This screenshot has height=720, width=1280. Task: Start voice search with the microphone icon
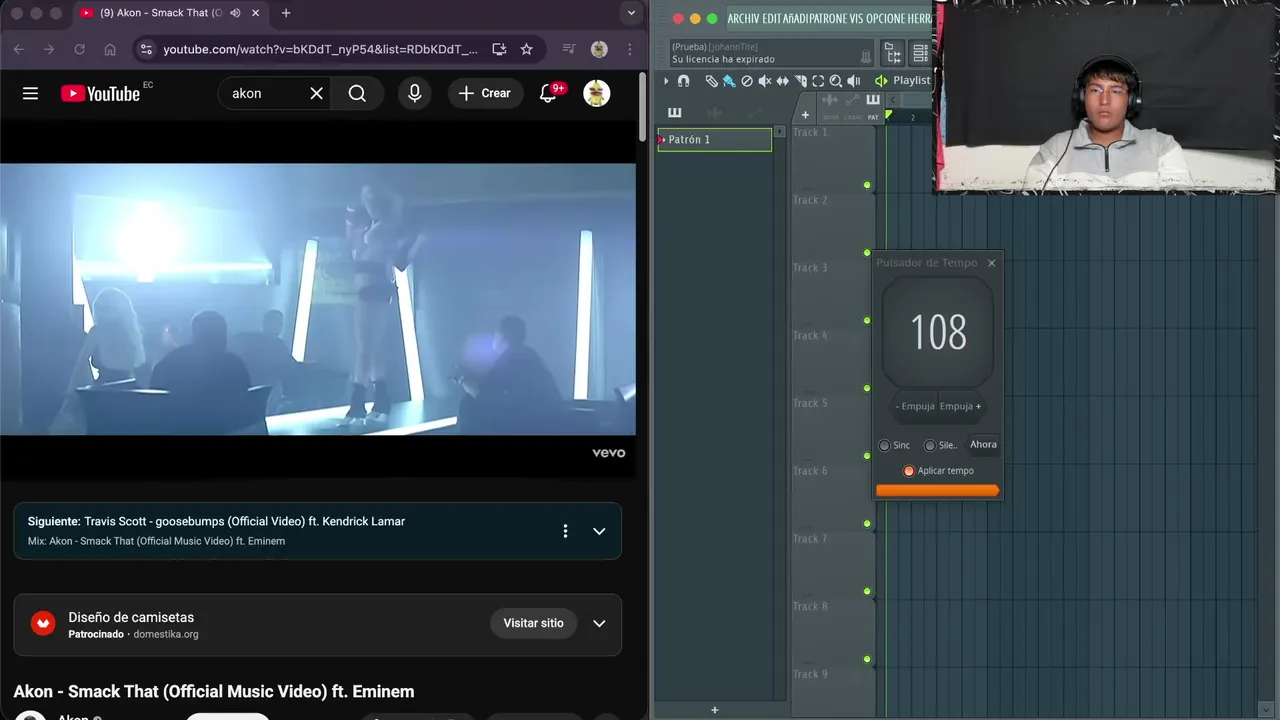(x=414, y=93)
